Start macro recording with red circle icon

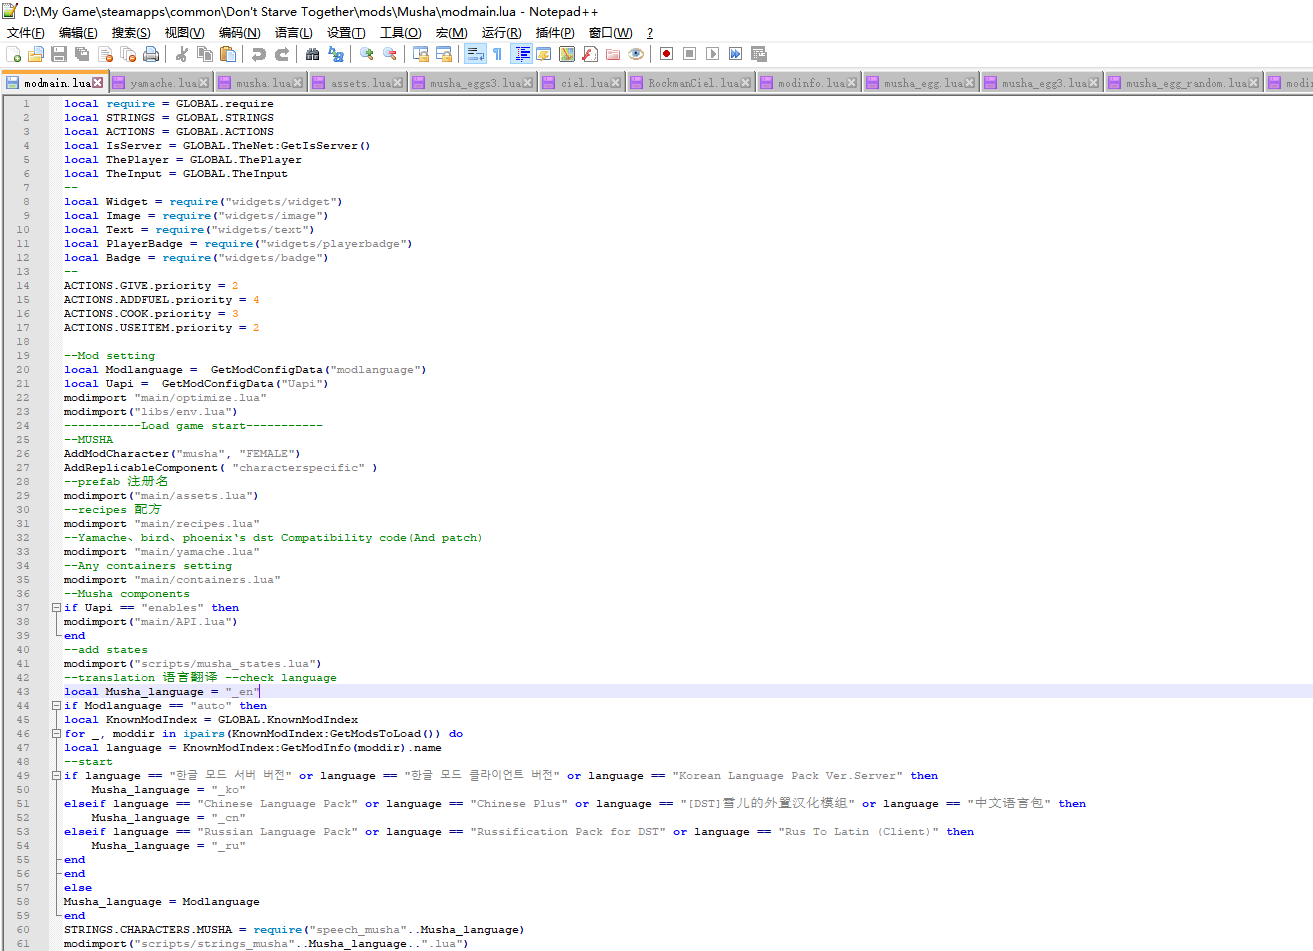coord(666,54)
